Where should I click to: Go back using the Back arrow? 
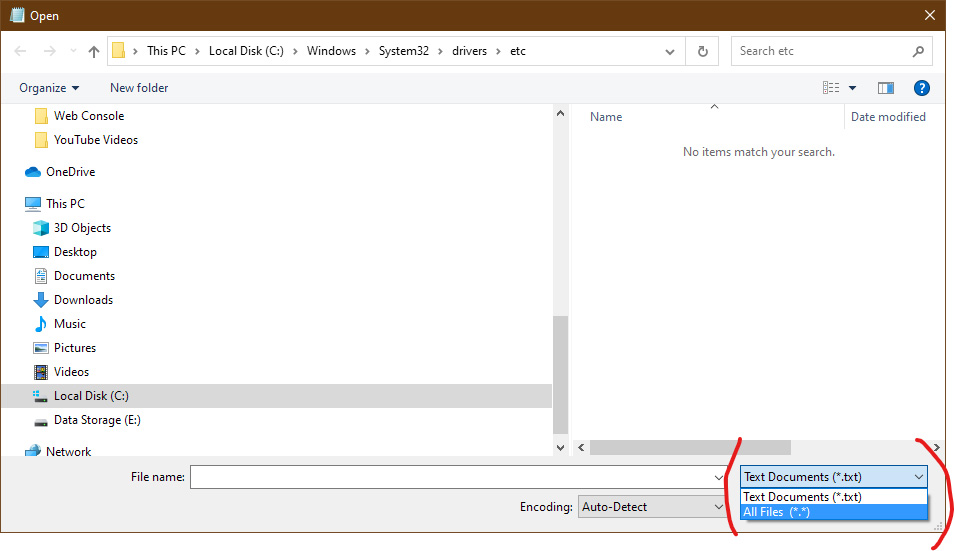(x=20, y=51)
